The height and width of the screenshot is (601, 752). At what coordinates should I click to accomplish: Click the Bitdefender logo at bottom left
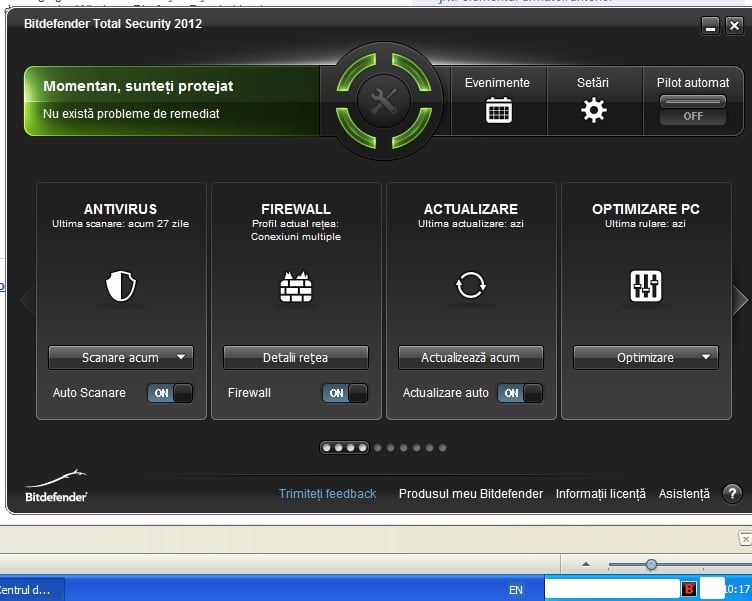point(56,486)
